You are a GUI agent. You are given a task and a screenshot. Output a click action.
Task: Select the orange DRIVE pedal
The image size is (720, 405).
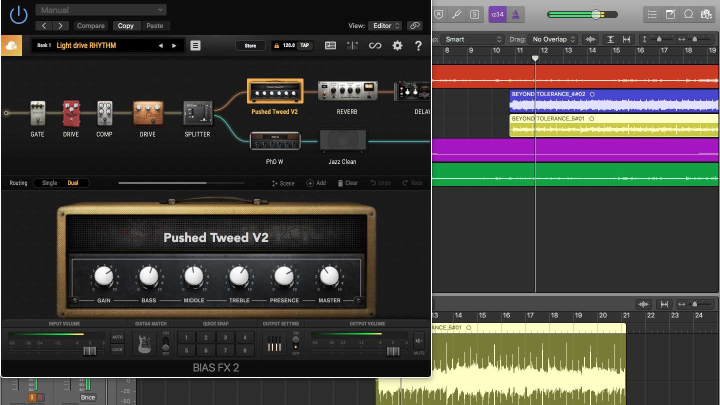[148, 113]
